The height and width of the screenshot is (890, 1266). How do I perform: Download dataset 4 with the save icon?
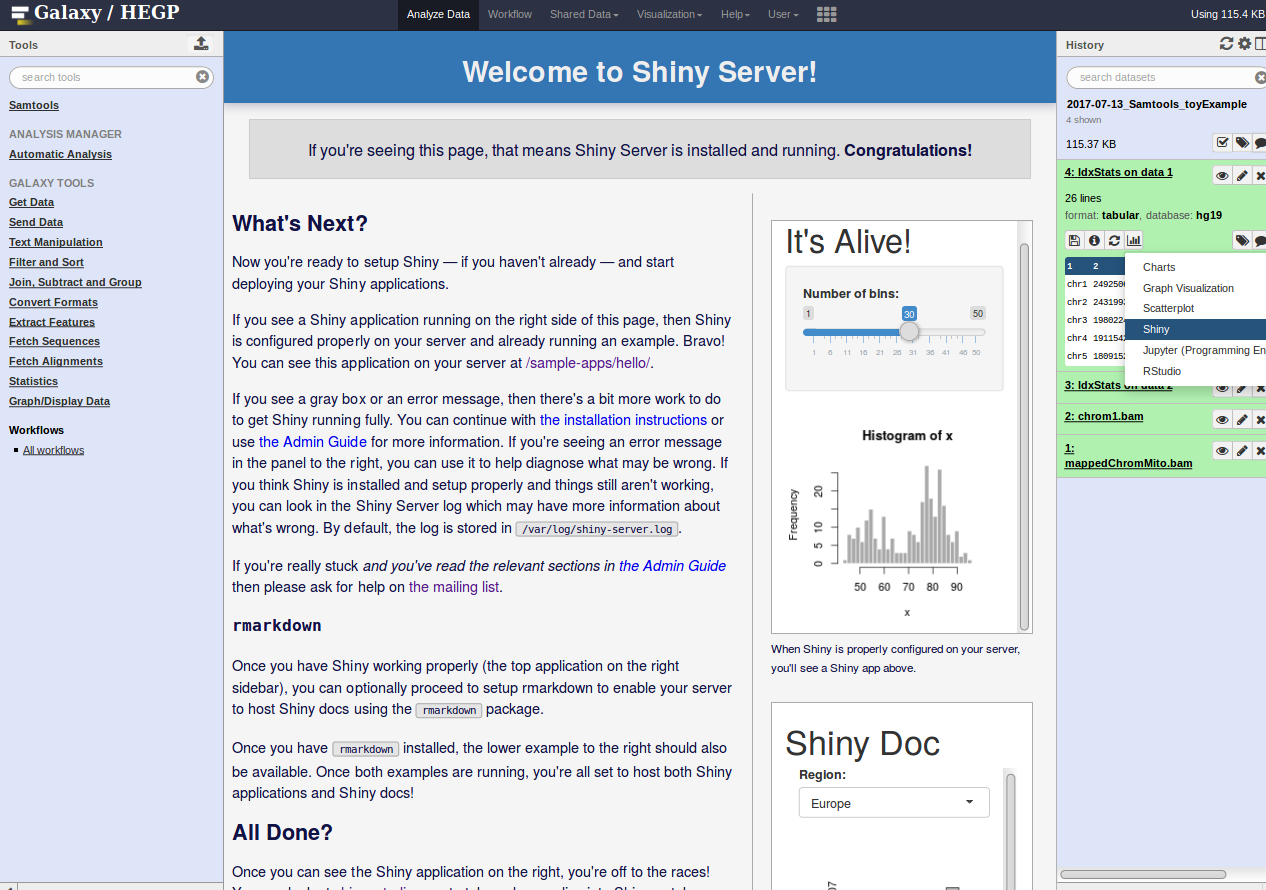[1074, 240]
